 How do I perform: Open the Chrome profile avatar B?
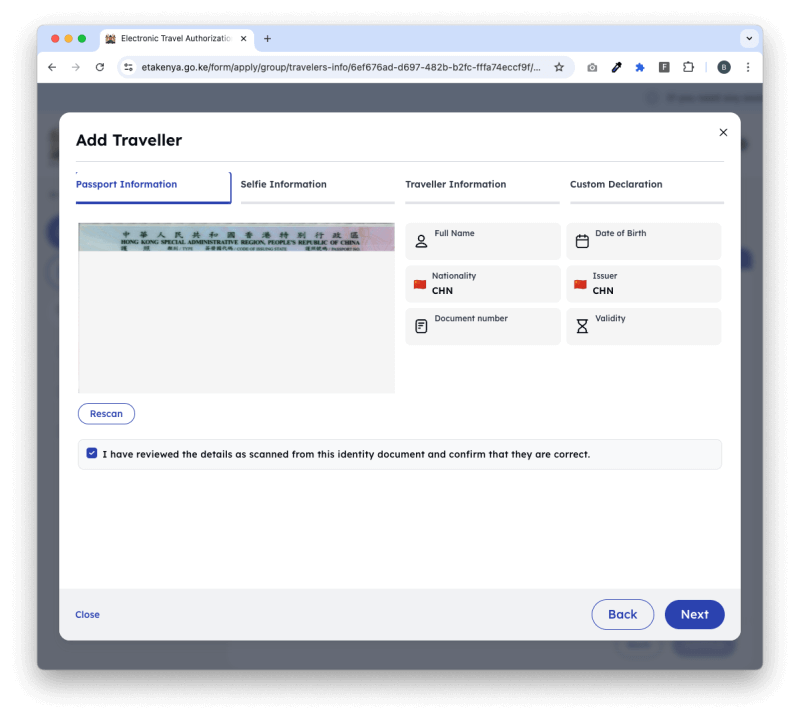pyautogui.click(x=723, y=67)
